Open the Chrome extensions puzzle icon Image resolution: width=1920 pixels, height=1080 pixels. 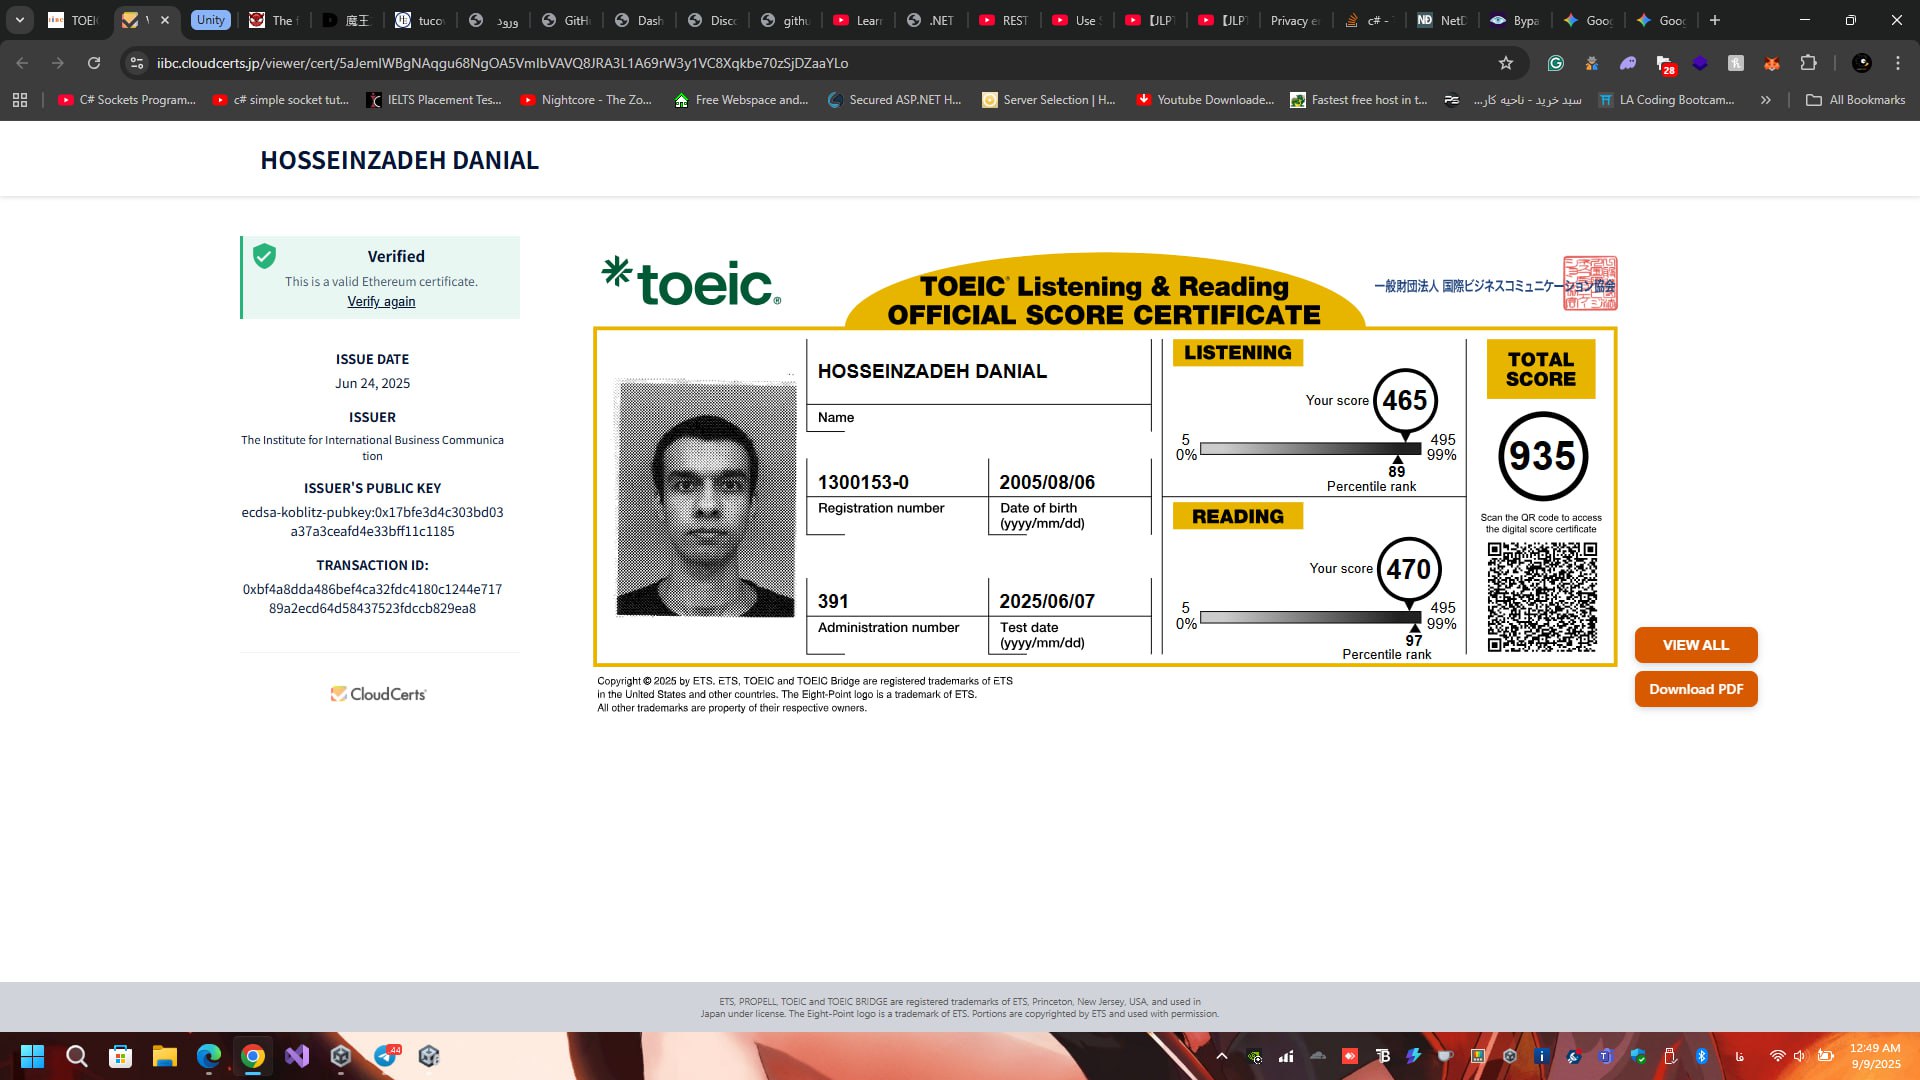click(x=1808, y=63)
